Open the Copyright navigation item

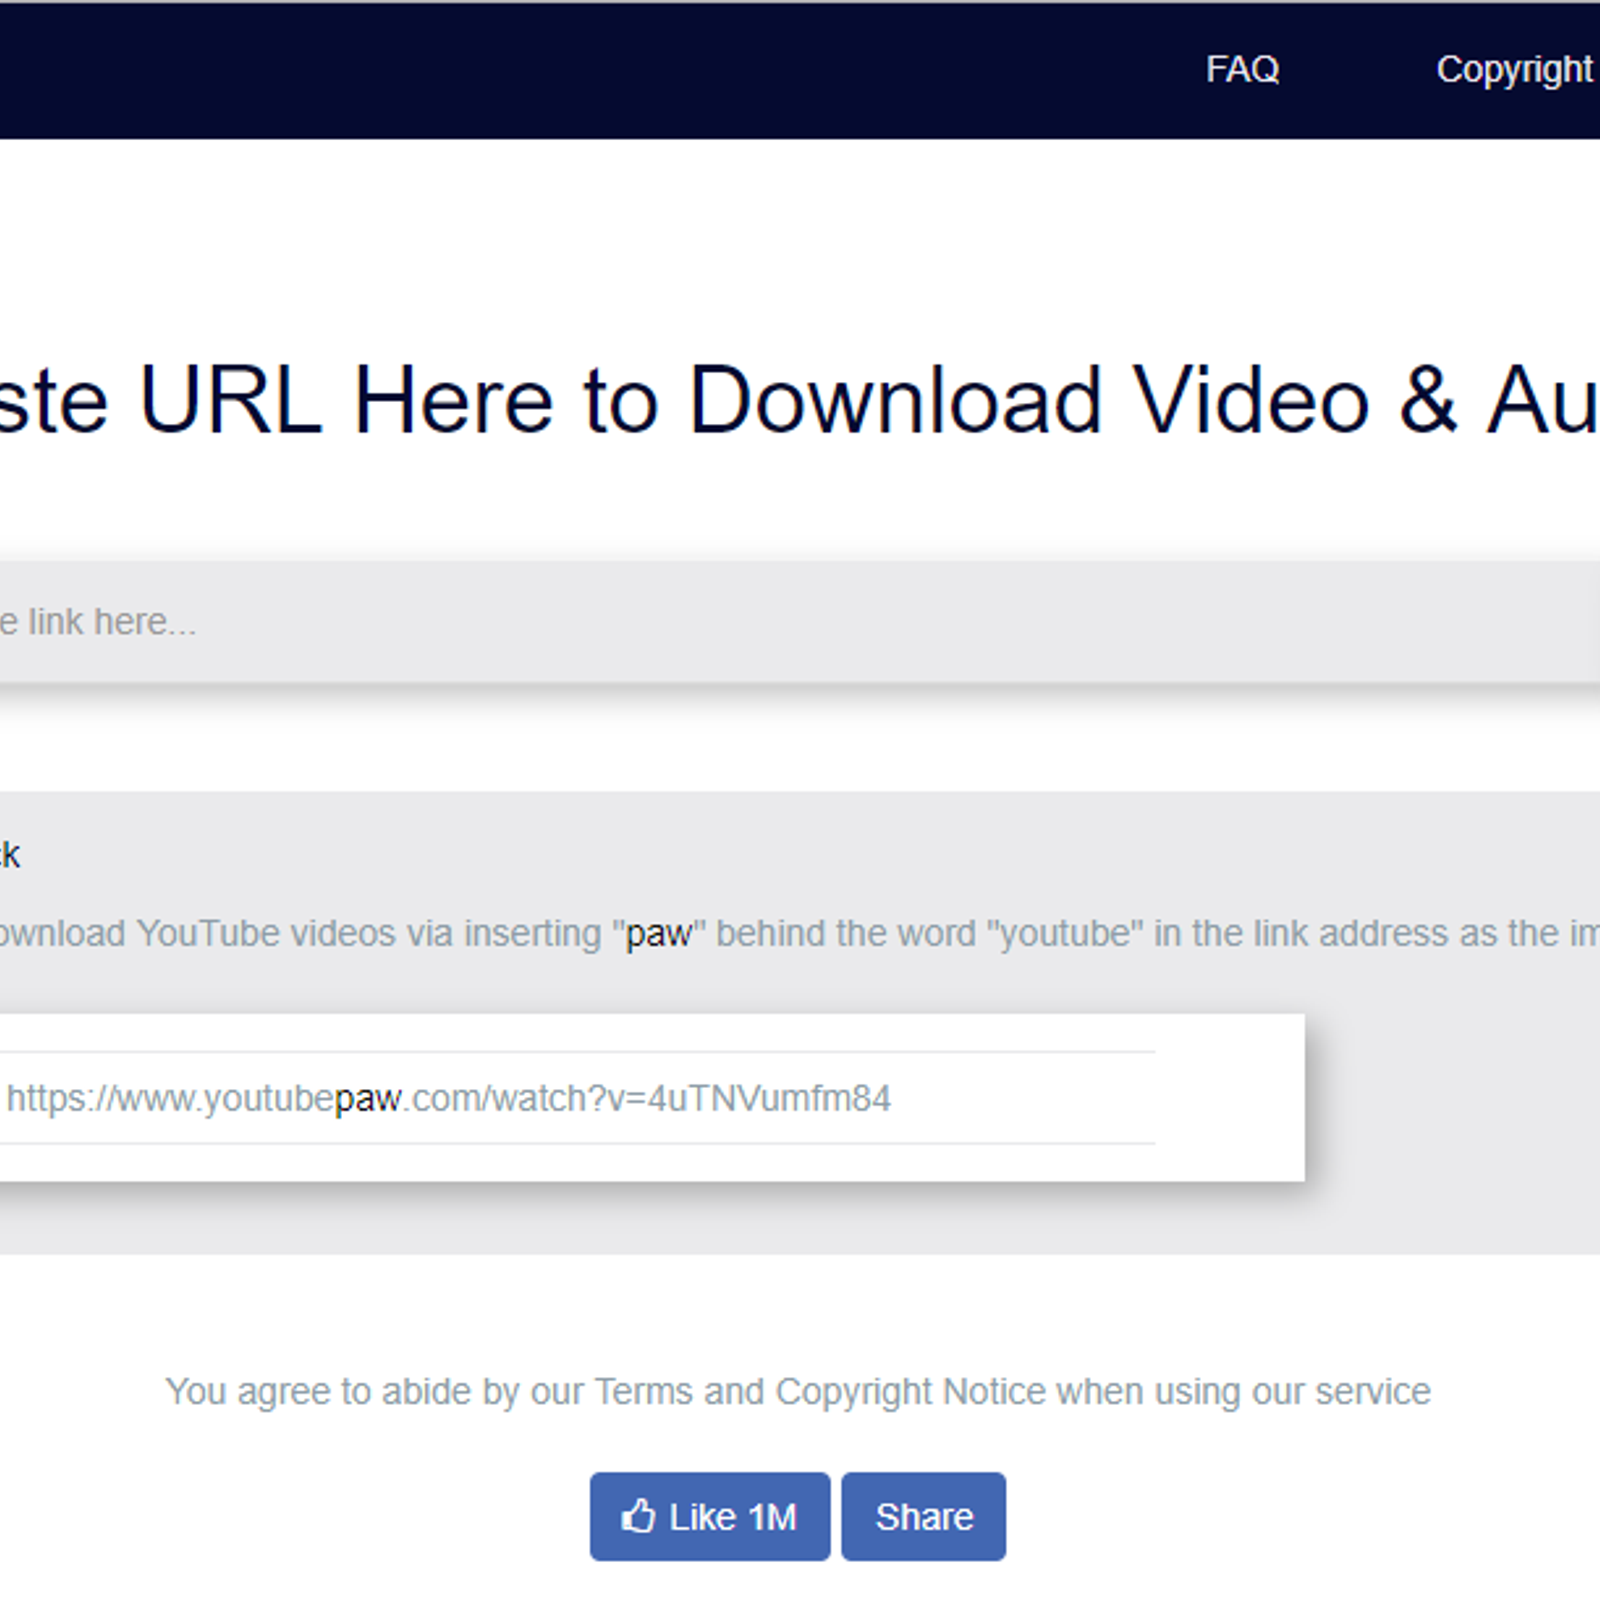pyautogui.click(x=1517, y=69)
